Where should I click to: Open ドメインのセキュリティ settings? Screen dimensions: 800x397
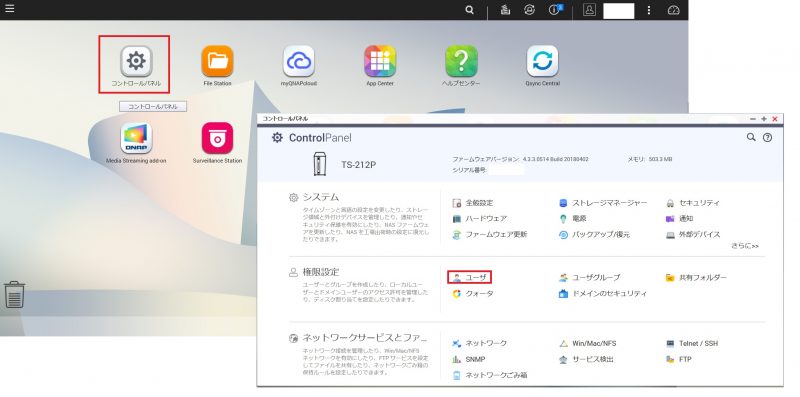point(603,293)
